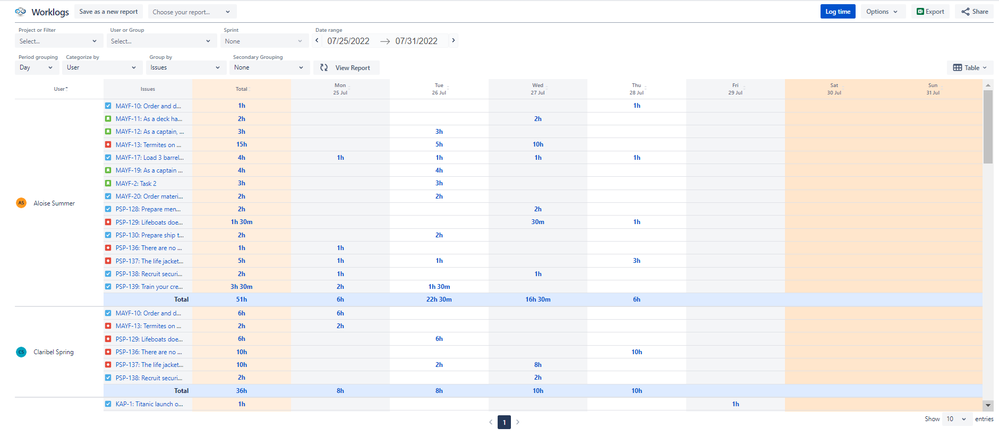999x437 pixels.
Task: Click the Log time button
Action: (838, 11)
